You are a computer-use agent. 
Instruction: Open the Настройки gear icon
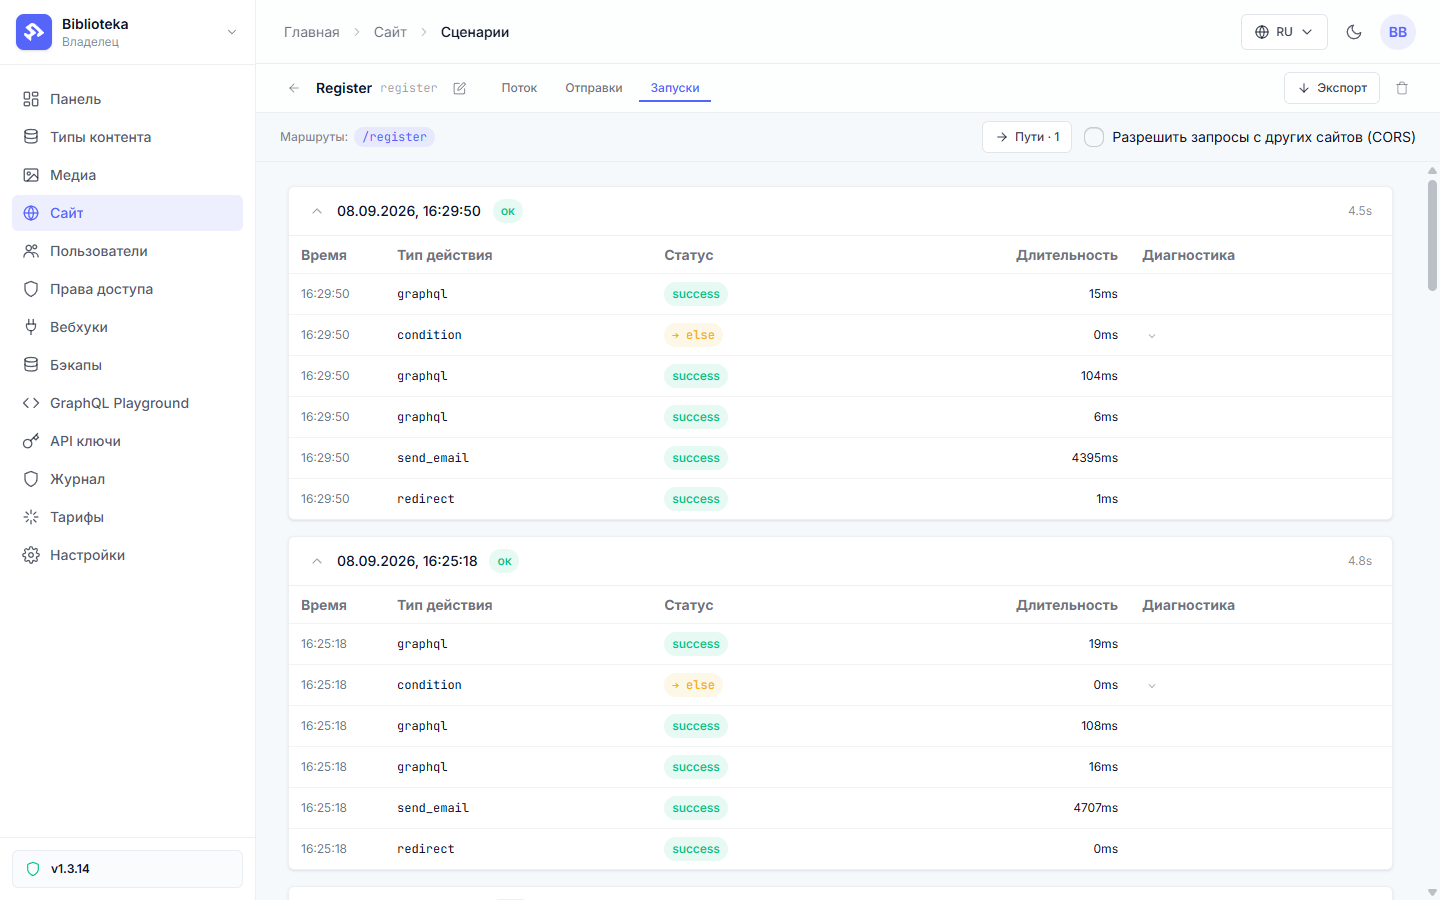tap(31, 555)
